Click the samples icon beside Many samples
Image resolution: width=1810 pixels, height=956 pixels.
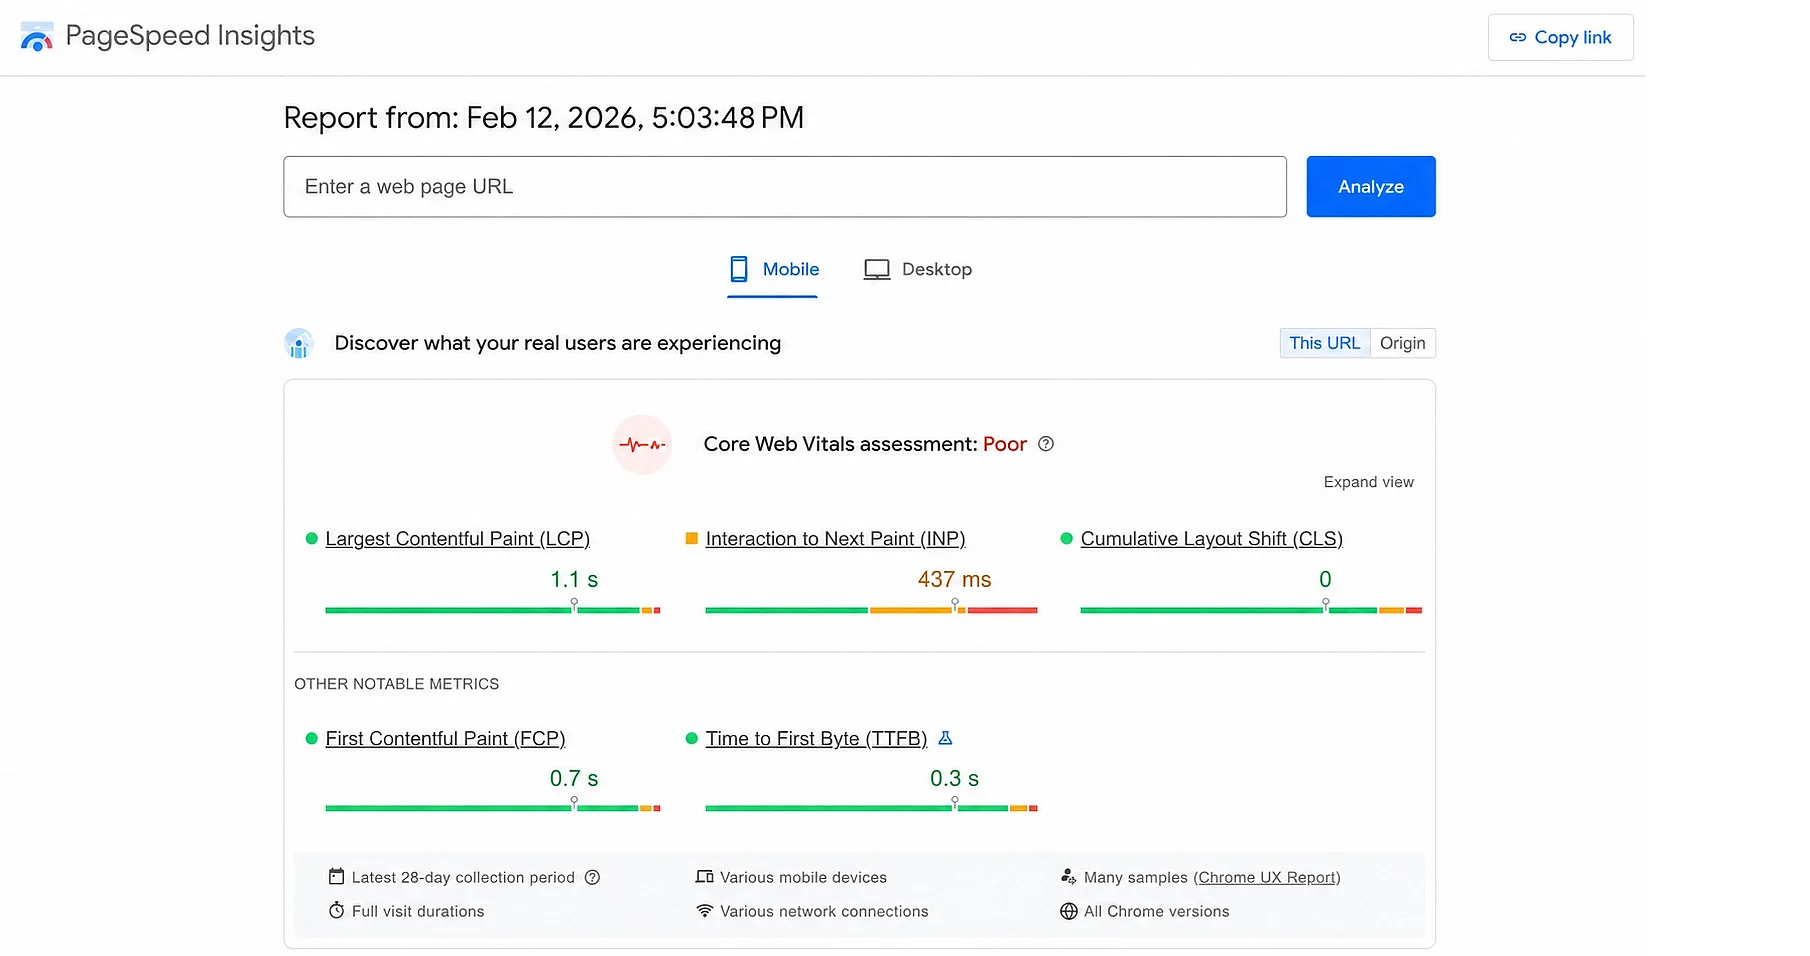(1068, 877)
